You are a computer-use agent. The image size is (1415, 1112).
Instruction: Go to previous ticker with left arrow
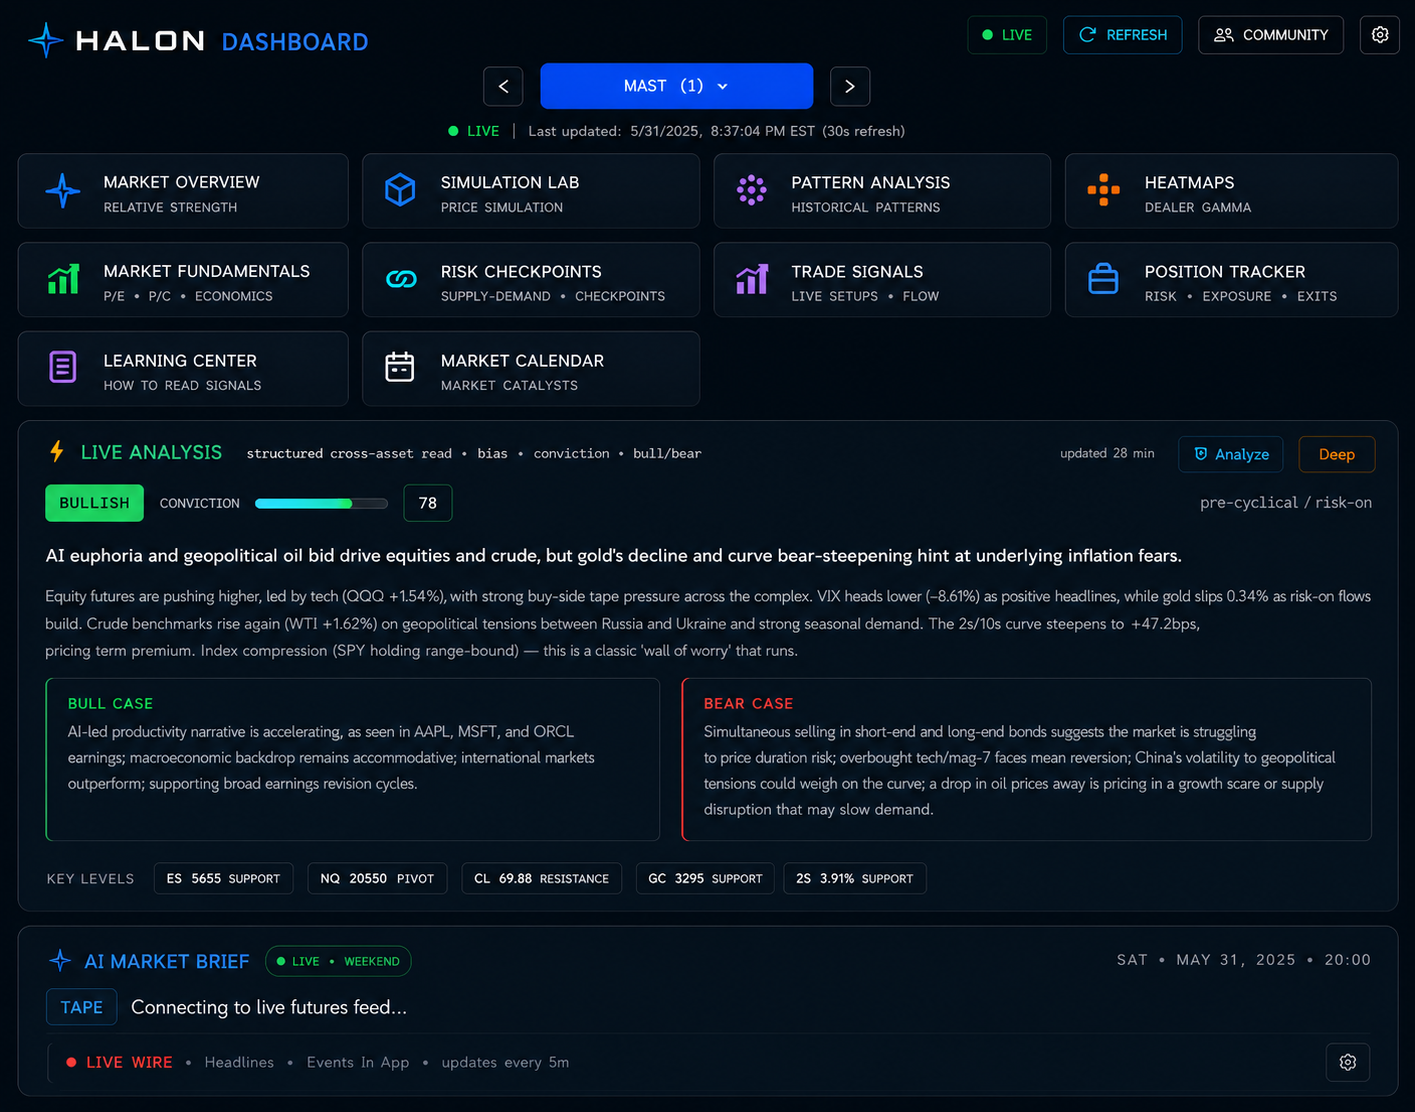tap(503, 86)
